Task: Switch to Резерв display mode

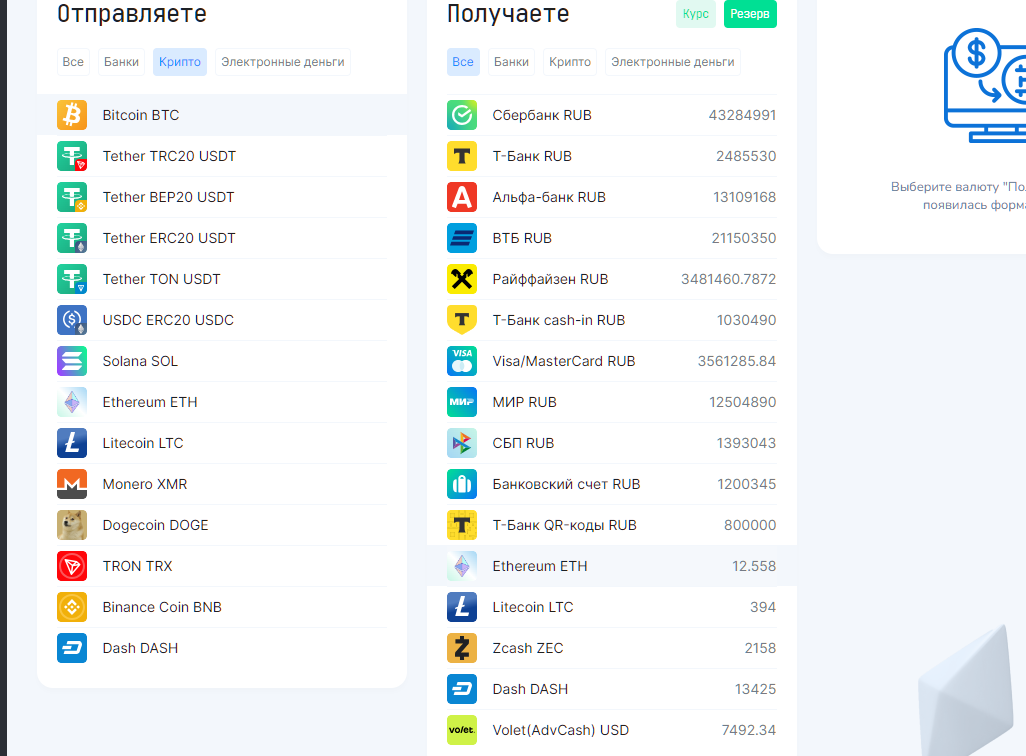Action: click(x=750, y=14)
